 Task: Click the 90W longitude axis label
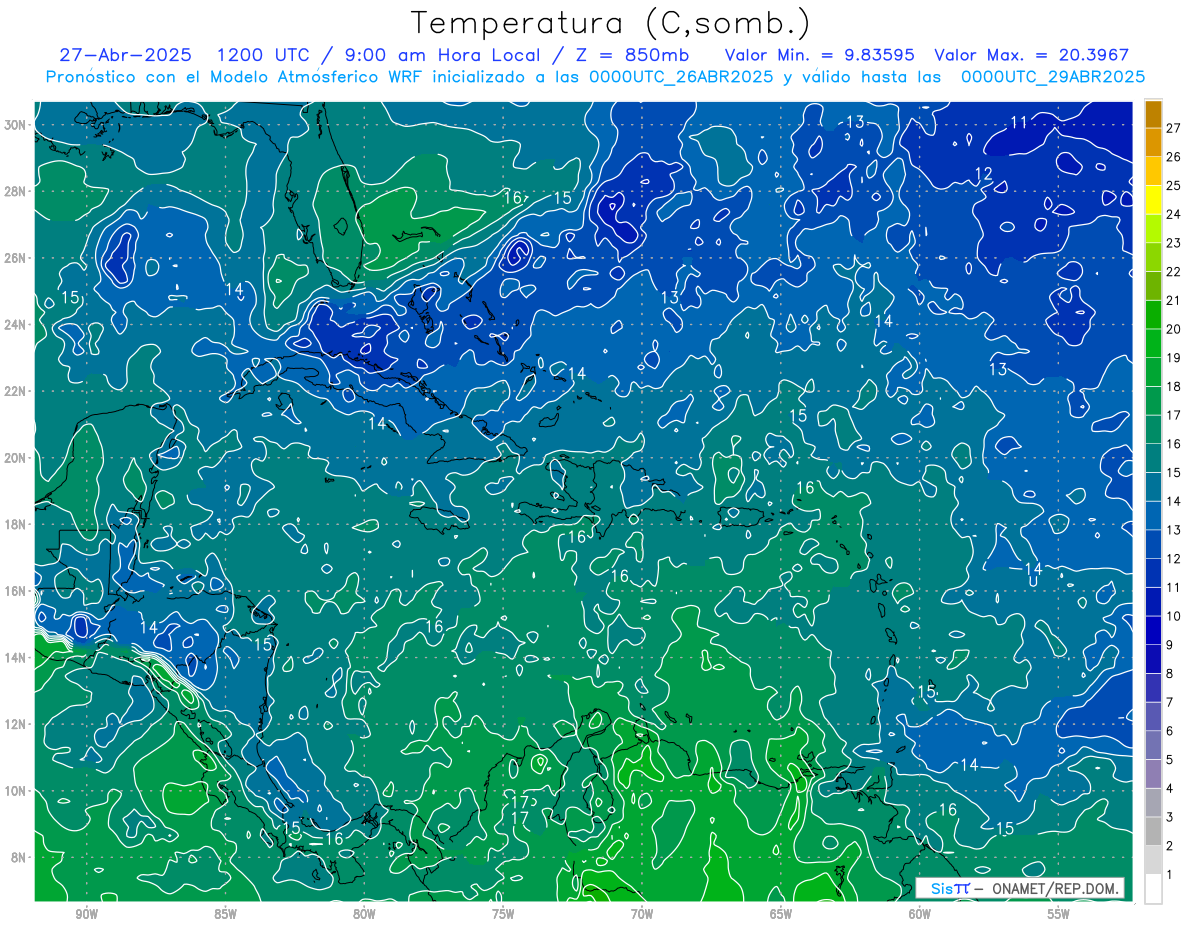[x=86, y=914]
